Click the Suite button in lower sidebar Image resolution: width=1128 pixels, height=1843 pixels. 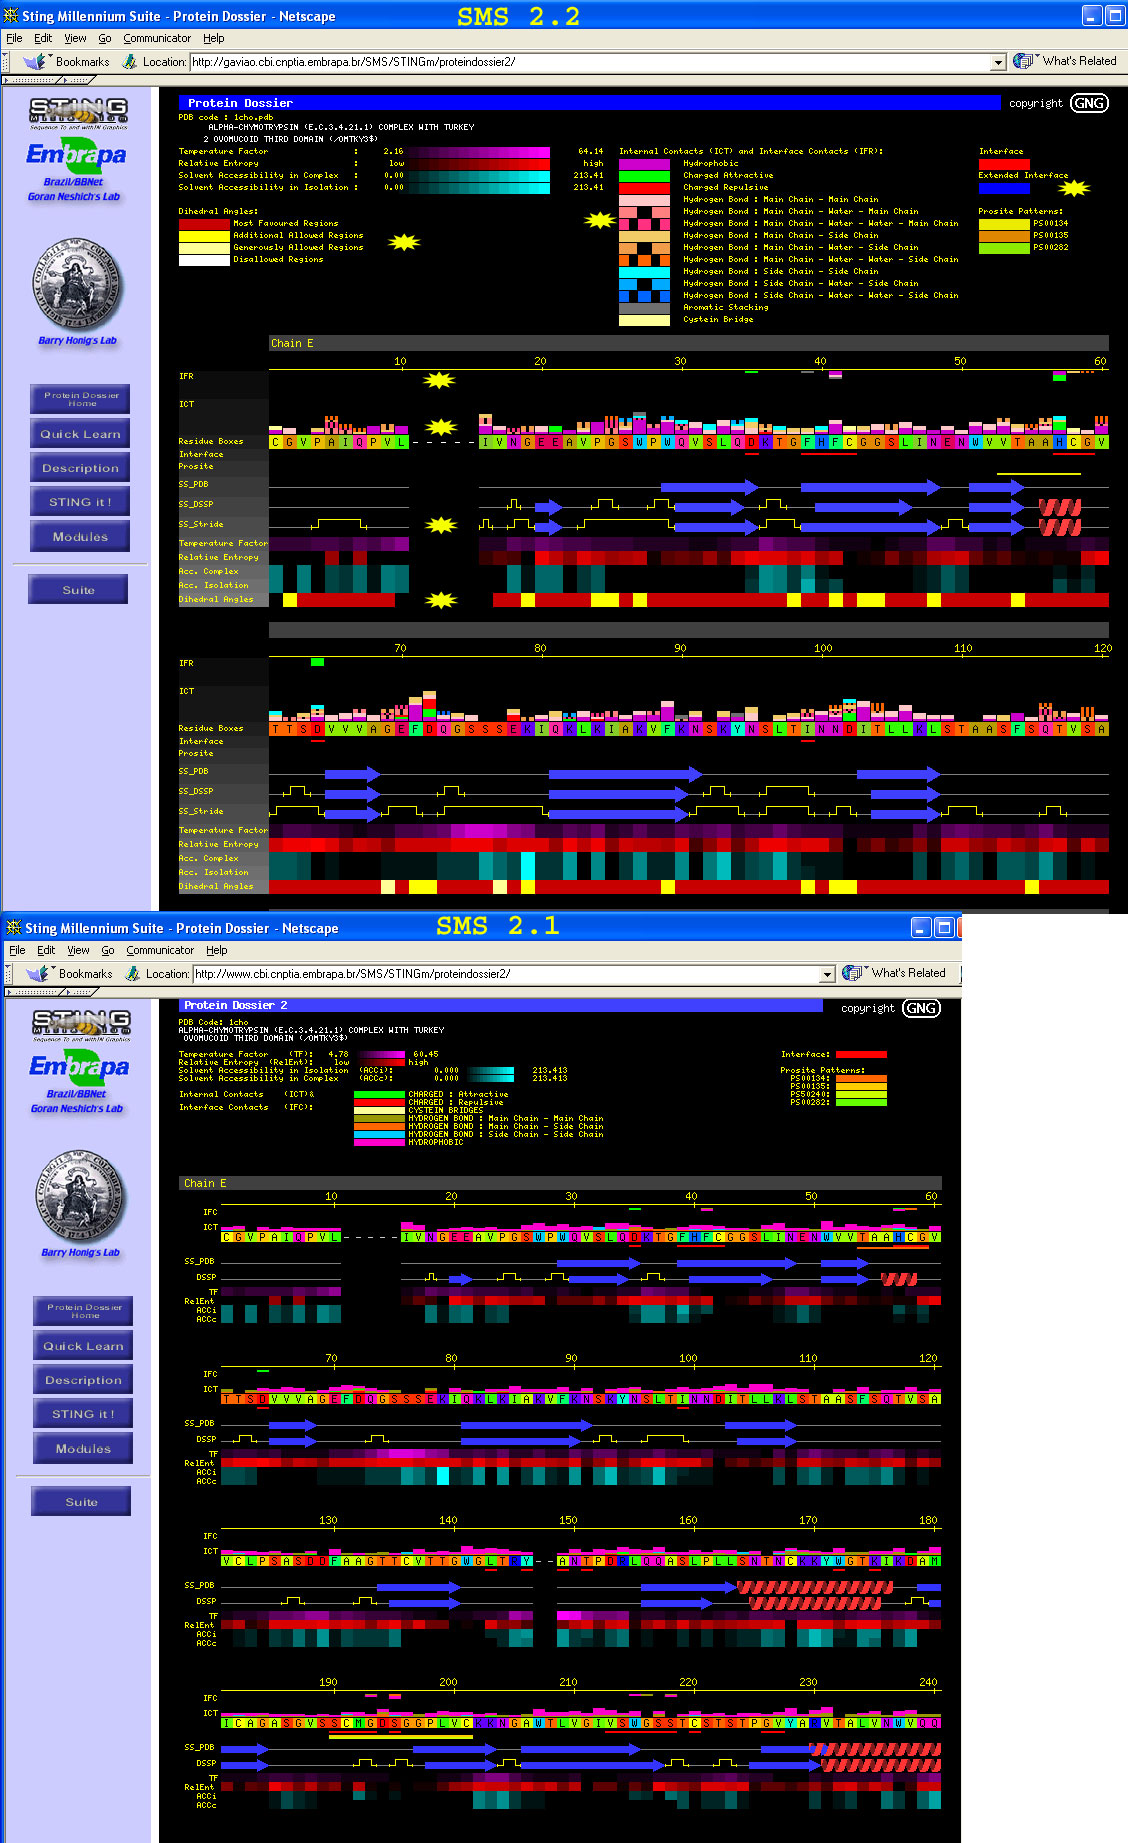[x=81, y=1502]
